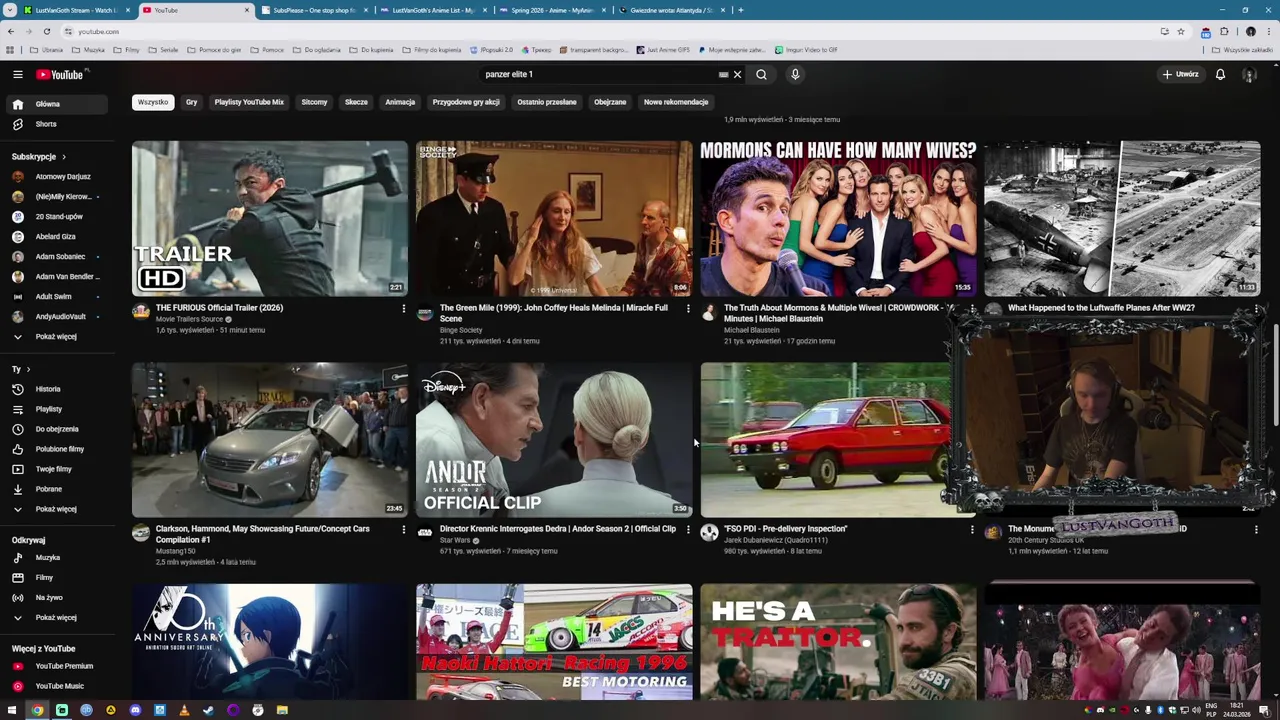Bookmark this page with the star

click(1181, 31)
